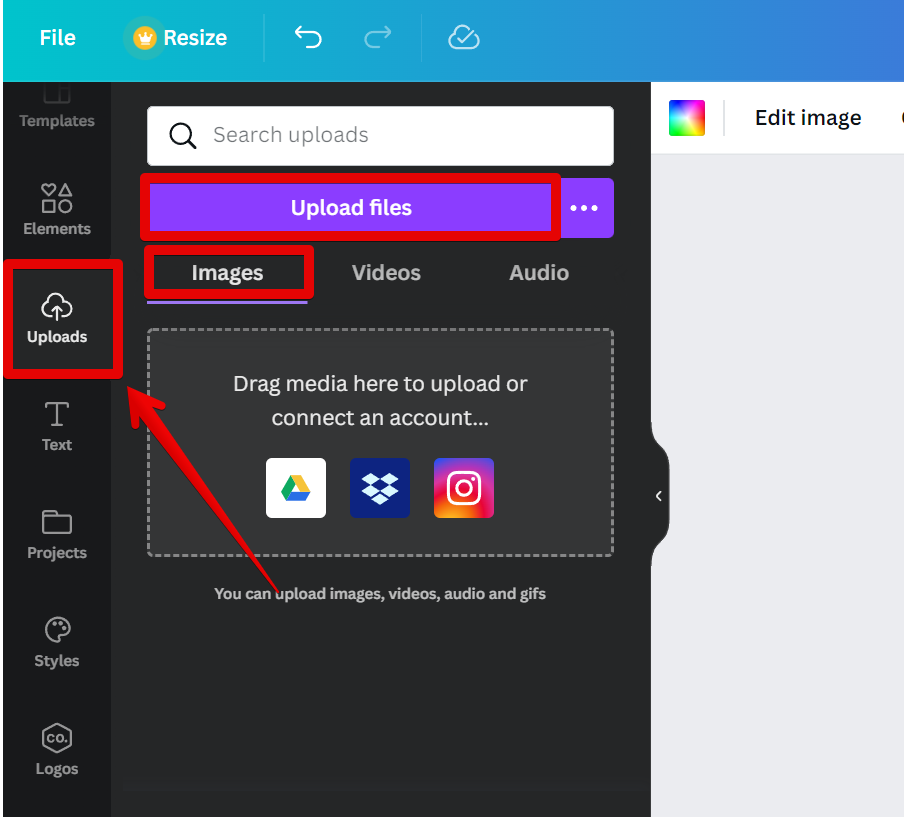Image resolution: width=904 pixels, height=817 pixels.
Task: Click the search magnifier icon
Action: pos(182,136)
